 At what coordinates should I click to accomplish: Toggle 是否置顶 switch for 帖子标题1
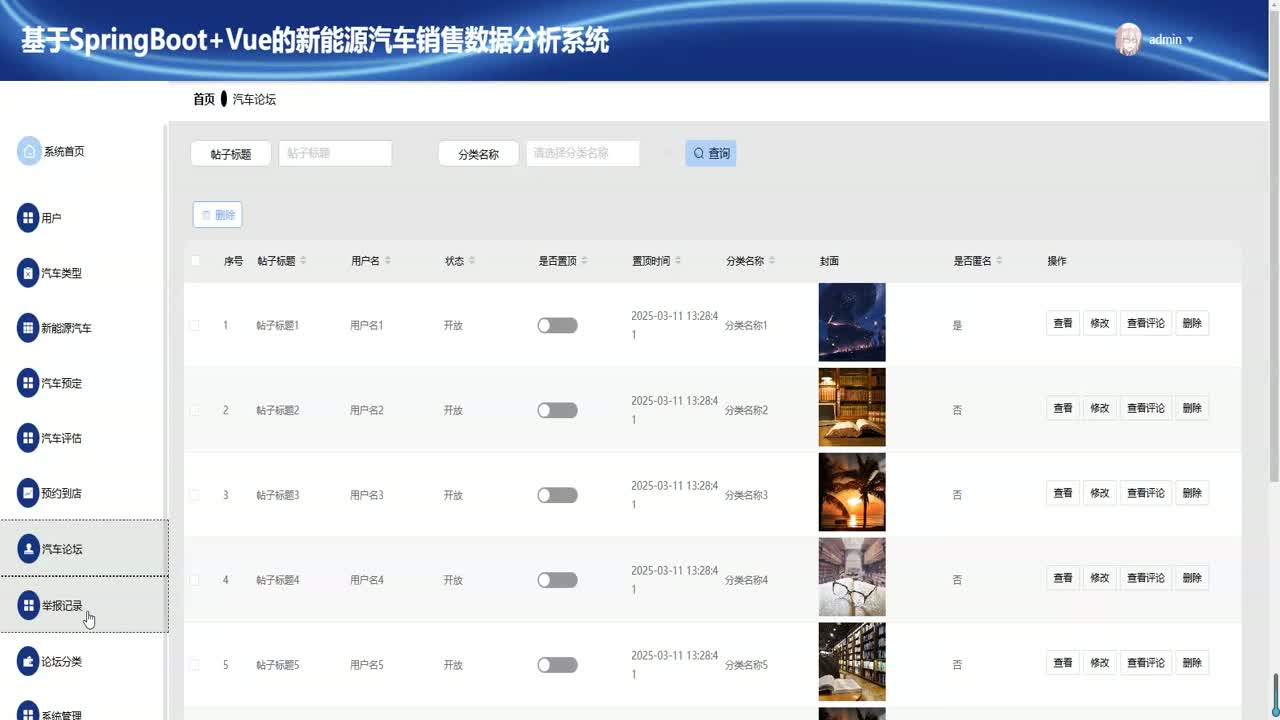coord(557,325)
